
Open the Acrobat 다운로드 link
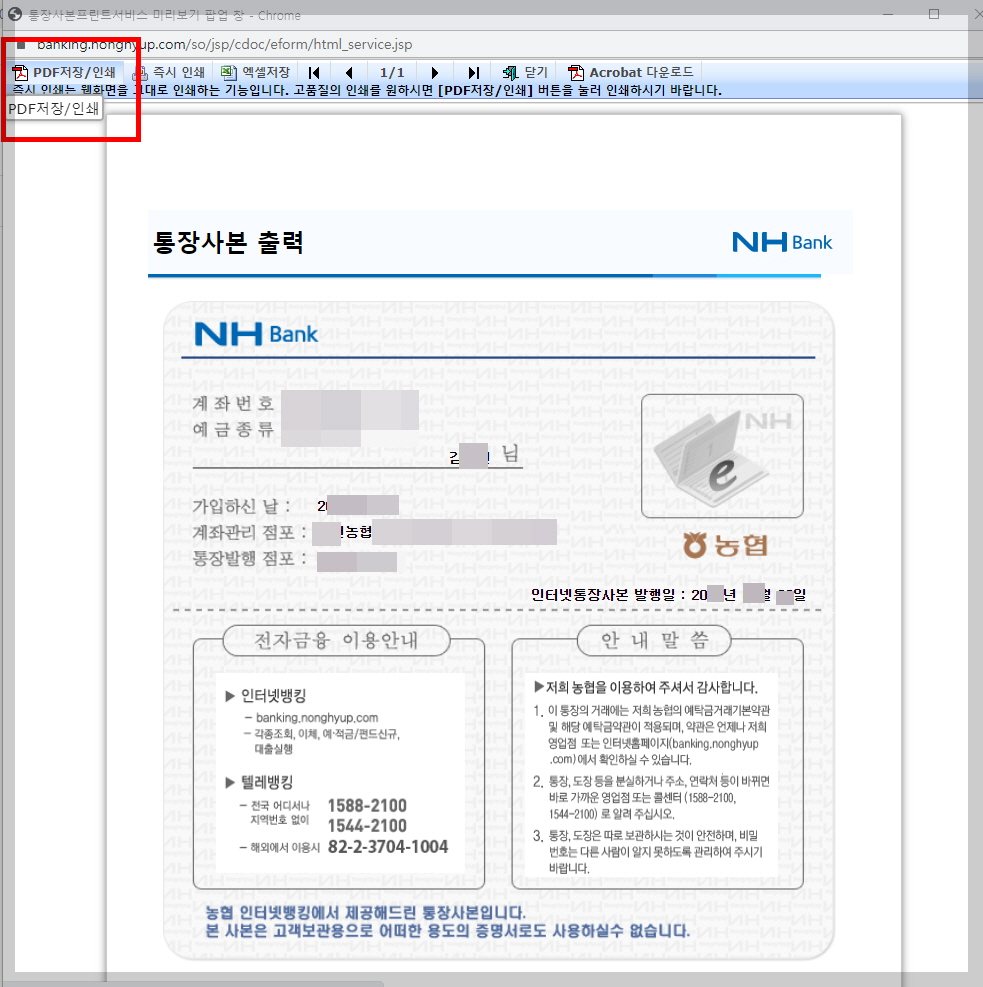(x=630, y=72)
